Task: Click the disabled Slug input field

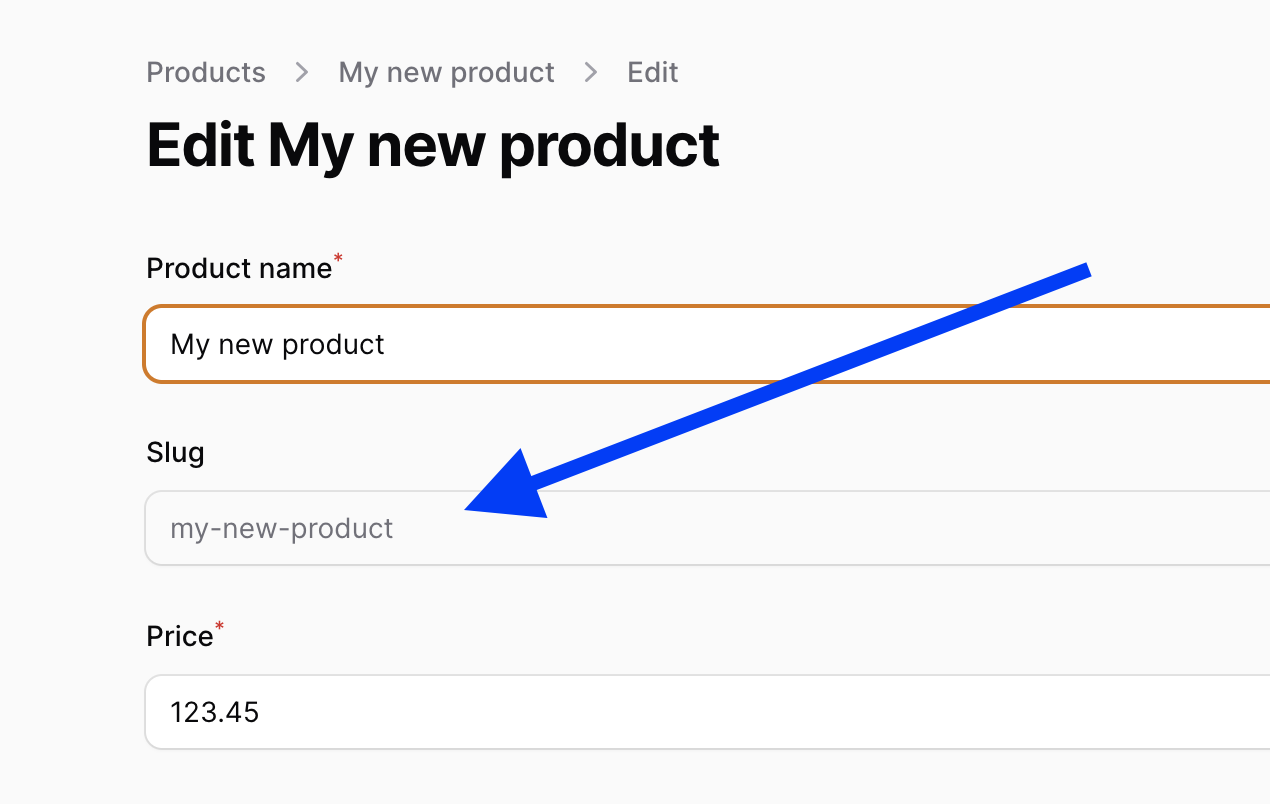Action: click(707, 528)
